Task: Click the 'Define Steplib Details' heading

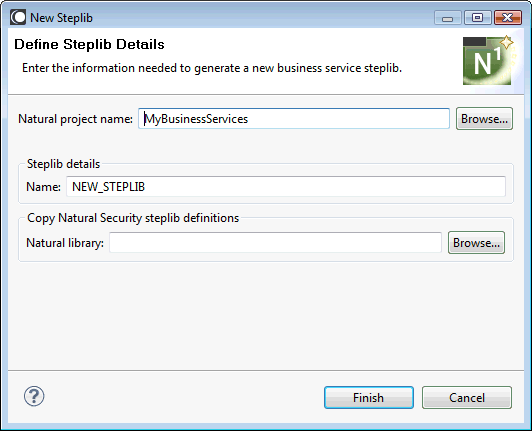Action: (x=89, y=44)
